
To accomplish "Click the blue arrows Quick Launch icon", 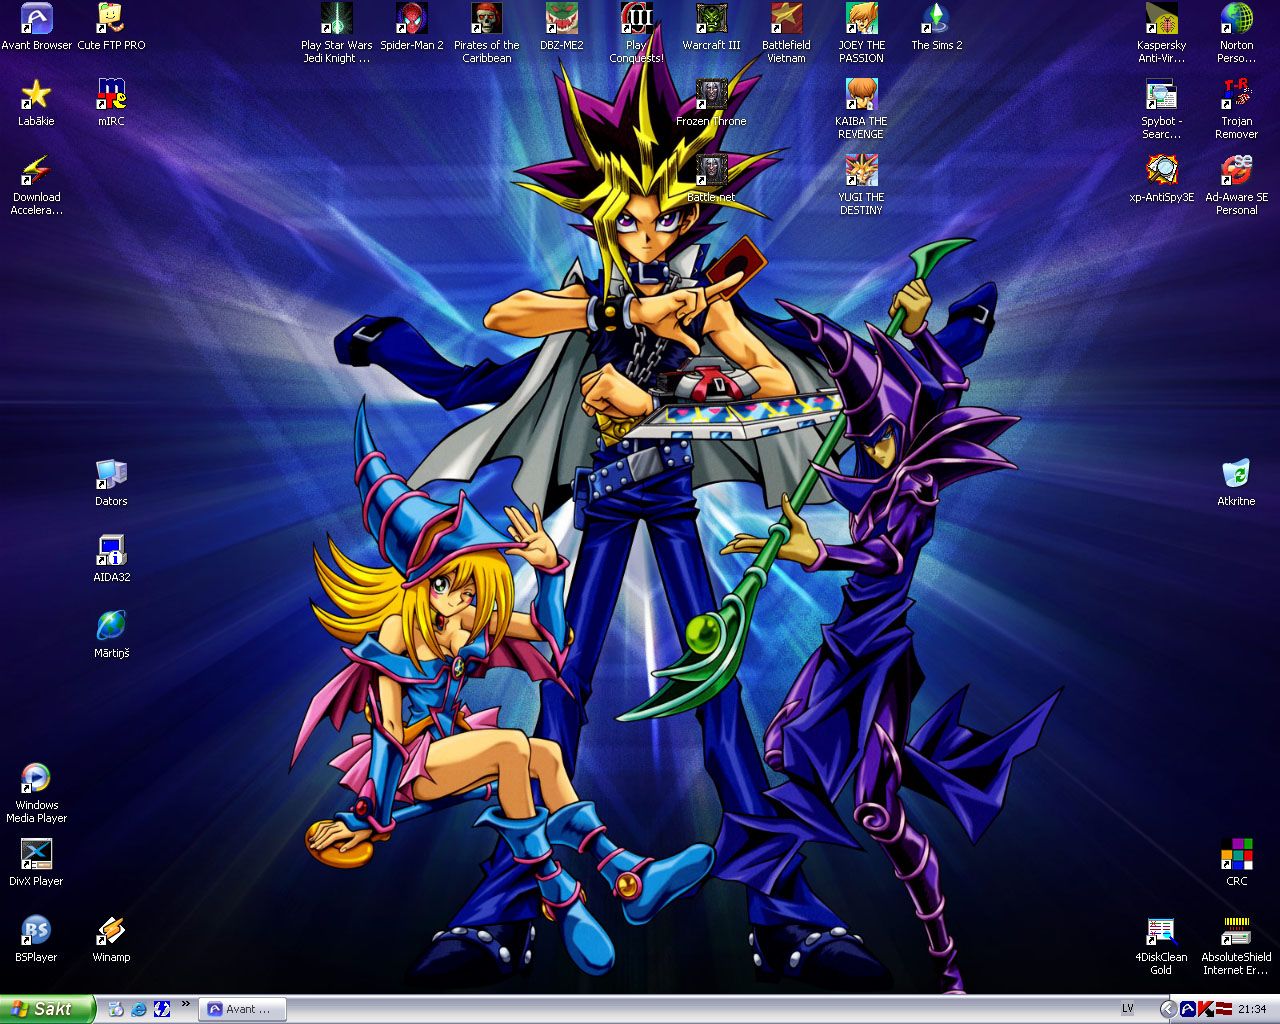I will click(x=162, y=1009).
